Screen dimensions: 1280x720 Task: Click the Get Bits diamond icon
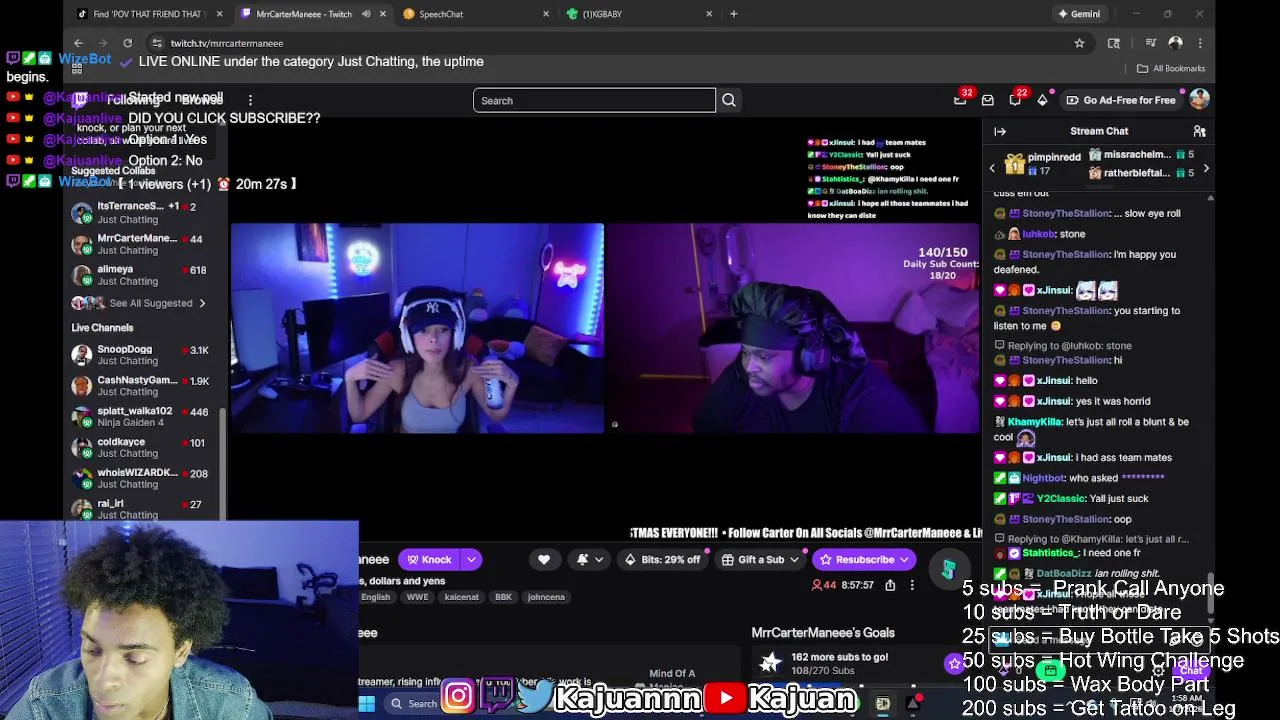pos(1042,100)
